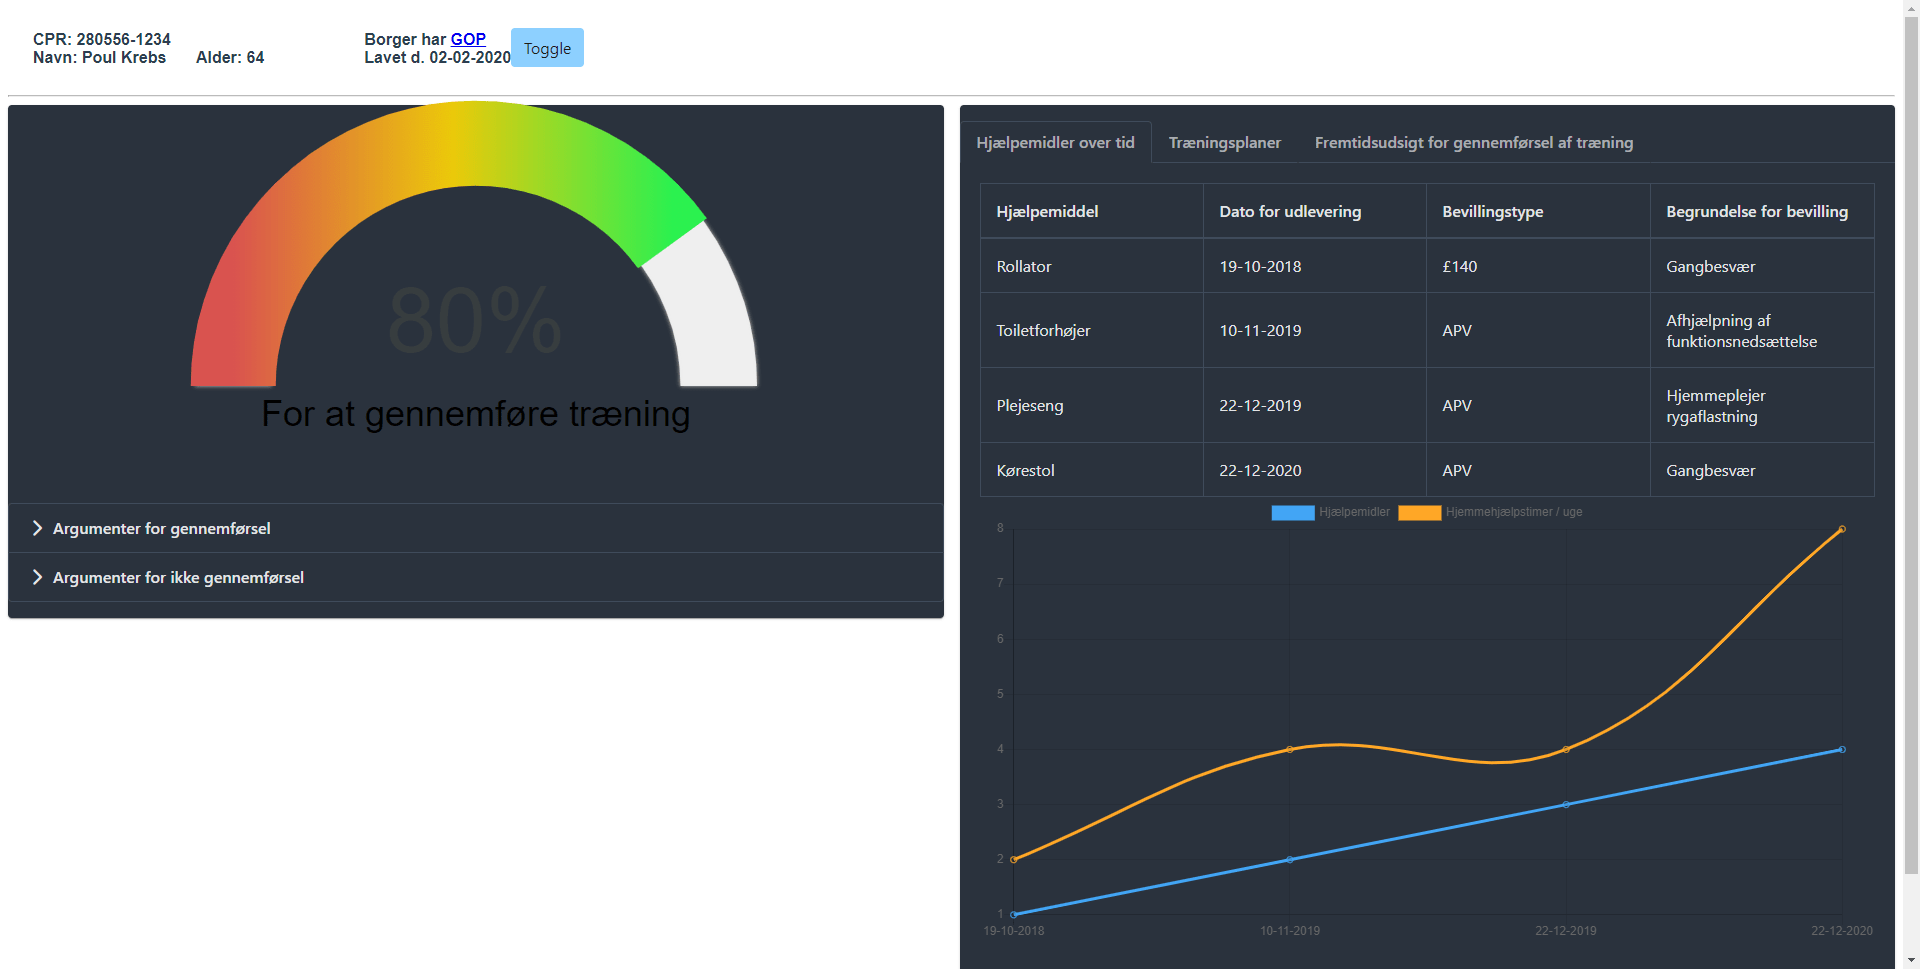Click the date 22-12-2020 table cell
The width and height of the screenshot is (1920, 969).
(1315, 470)
